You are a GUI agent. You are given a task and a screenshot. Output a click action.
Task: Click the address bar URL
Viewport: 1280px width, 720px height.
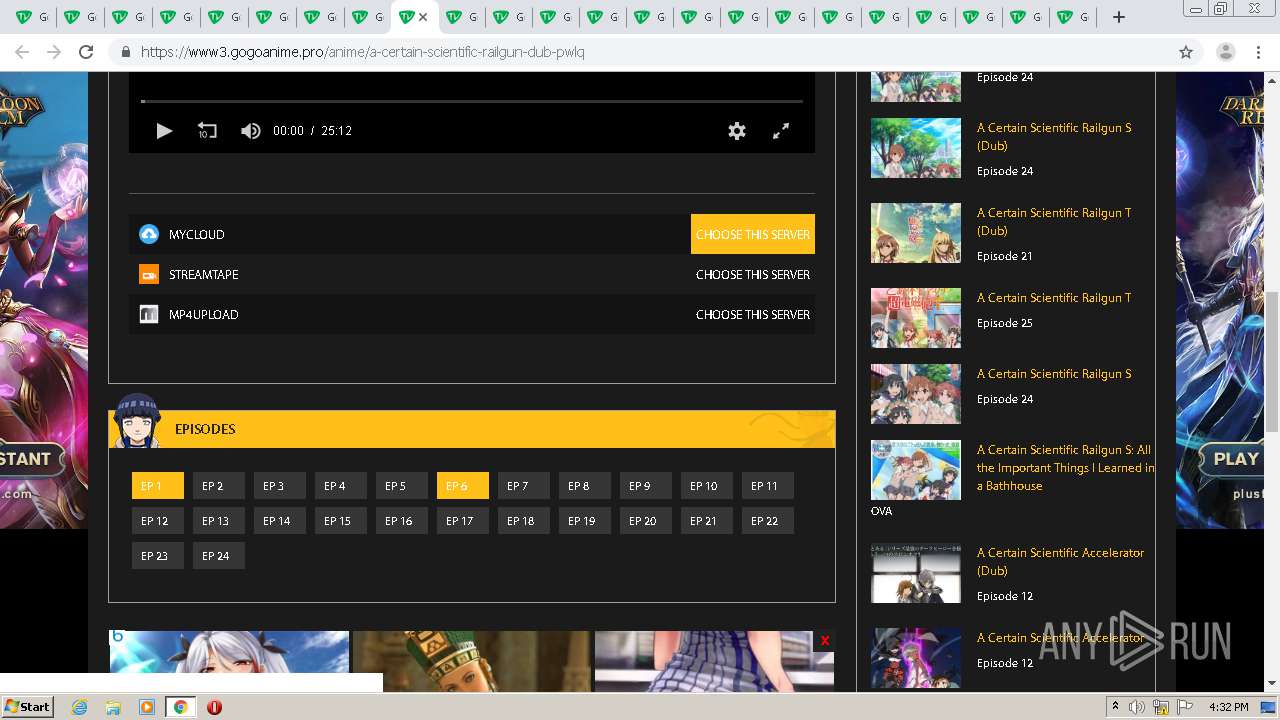coord(363,52)
